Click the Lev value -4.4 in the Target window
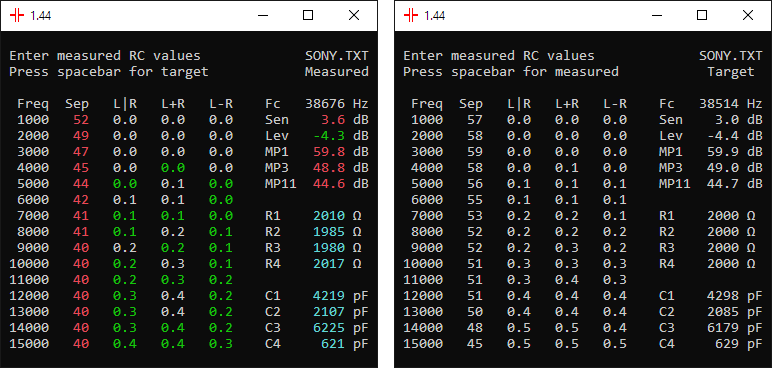 point(723,135)
